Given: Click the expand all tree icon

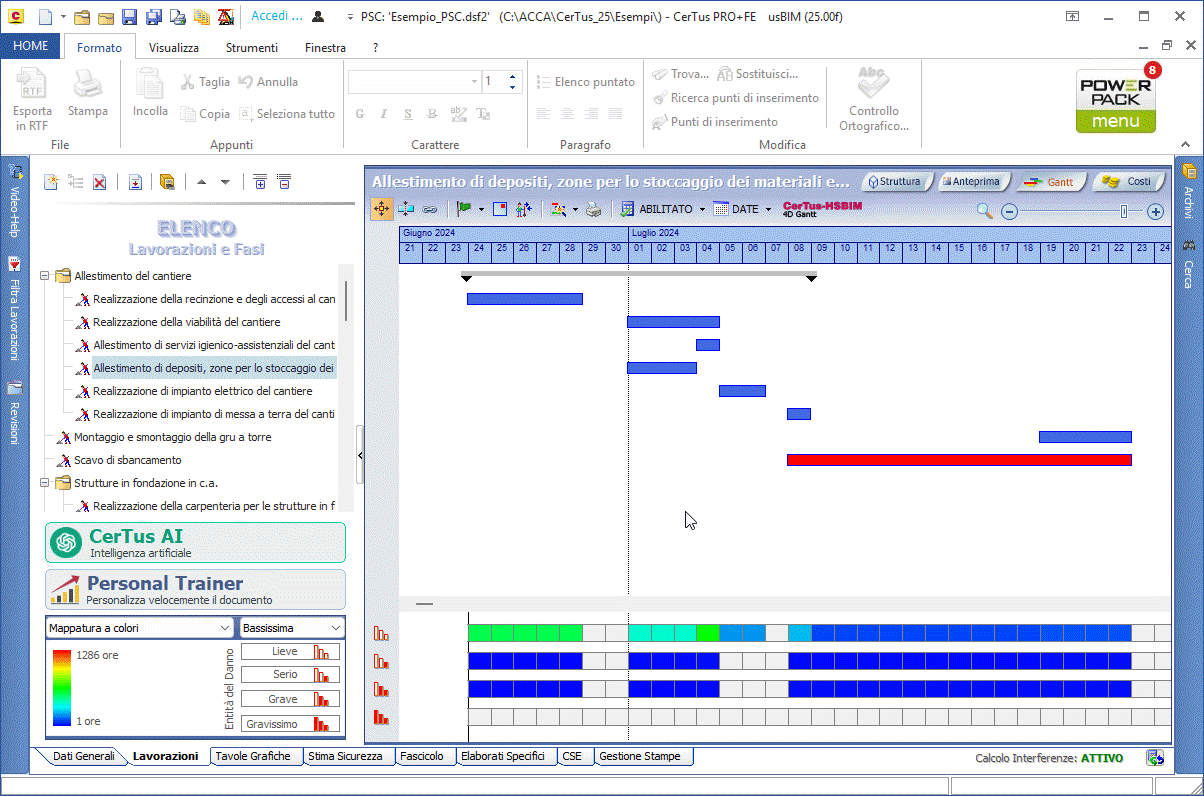Looking at the screenshot, I should pos(259,182).
